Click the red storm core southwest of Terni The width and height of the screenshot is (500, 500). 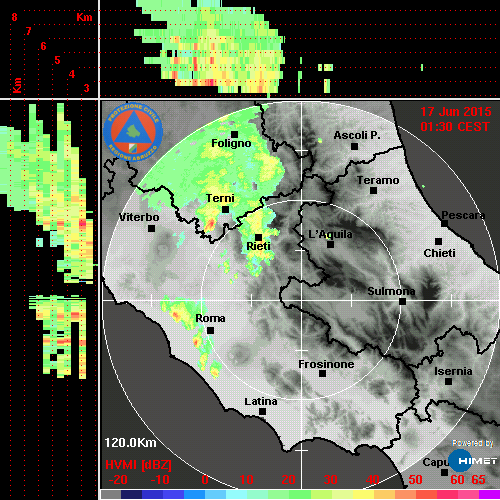[210, 224]
